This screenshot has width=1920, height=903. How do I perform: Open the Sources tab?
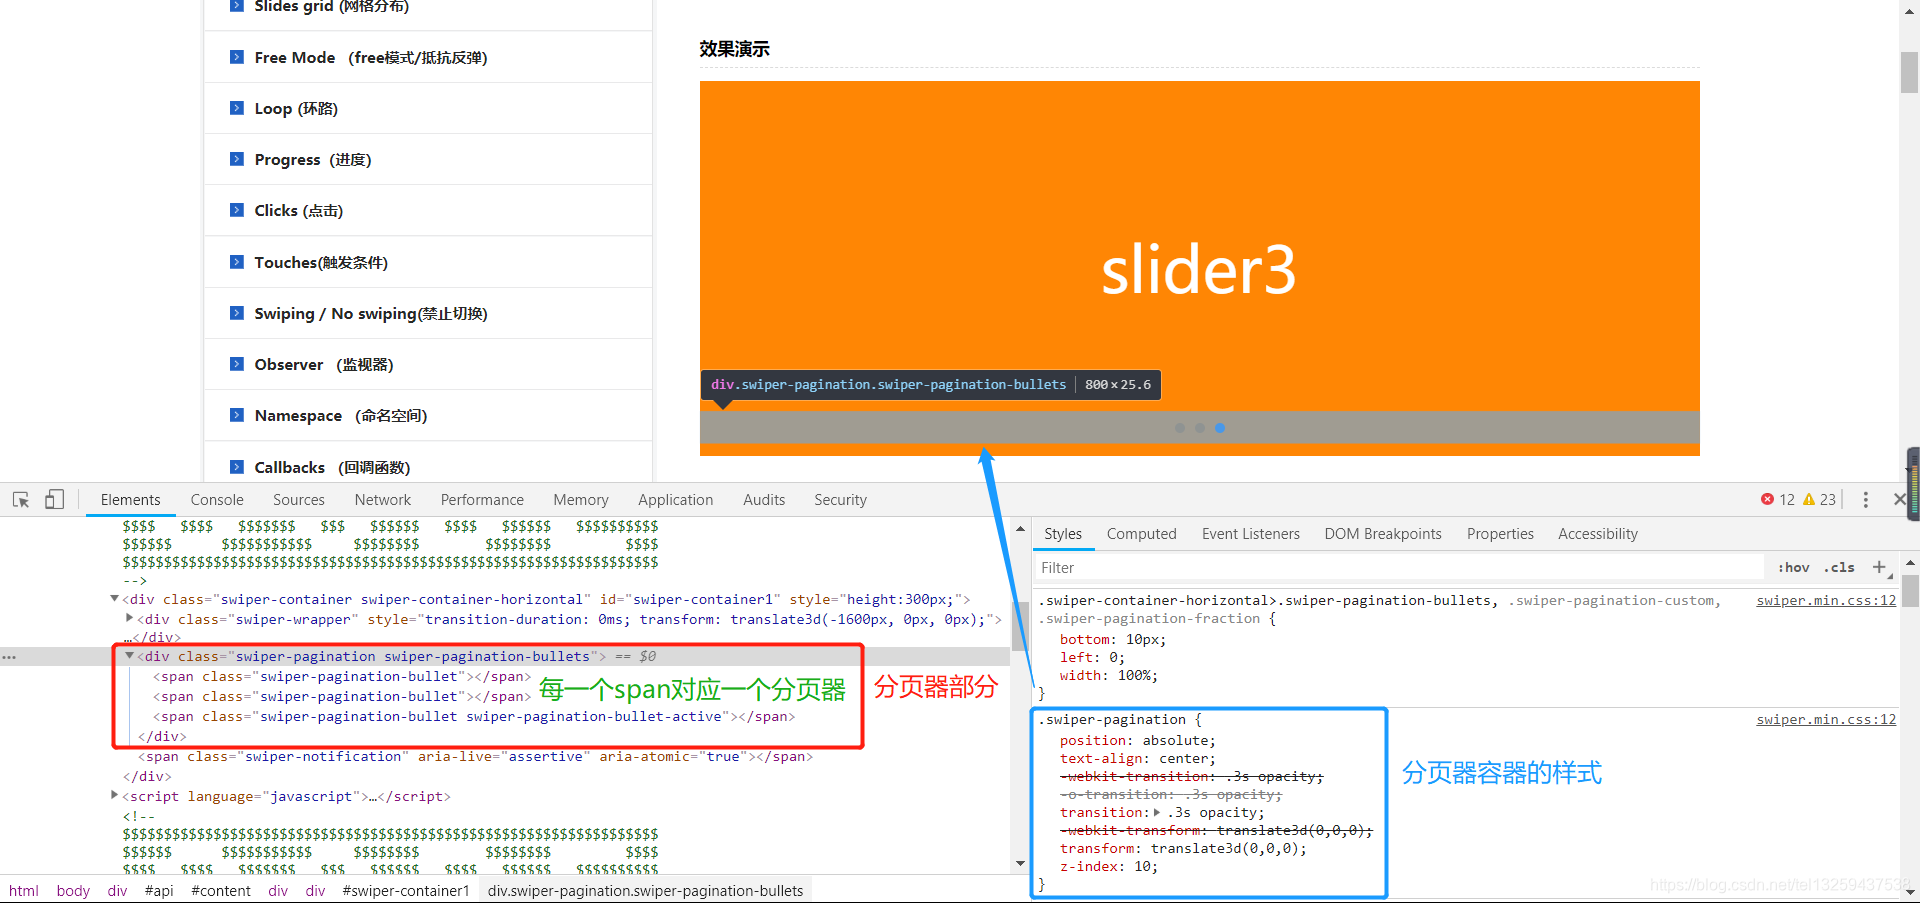click(x=298, y=499)
